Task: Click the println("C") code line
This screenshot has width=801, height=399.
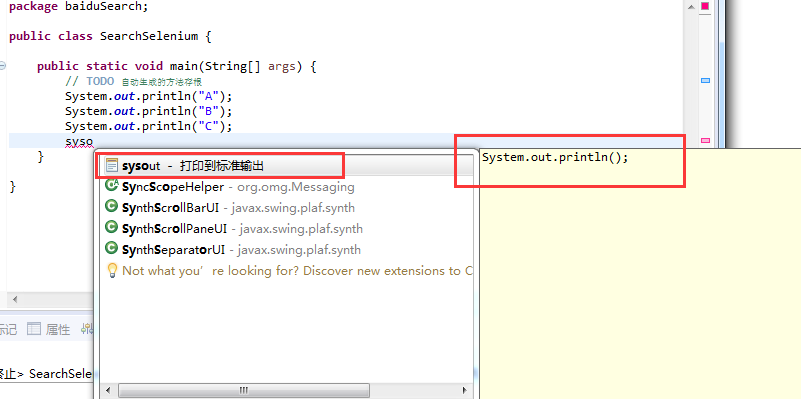Action: [x=149, y=126]
